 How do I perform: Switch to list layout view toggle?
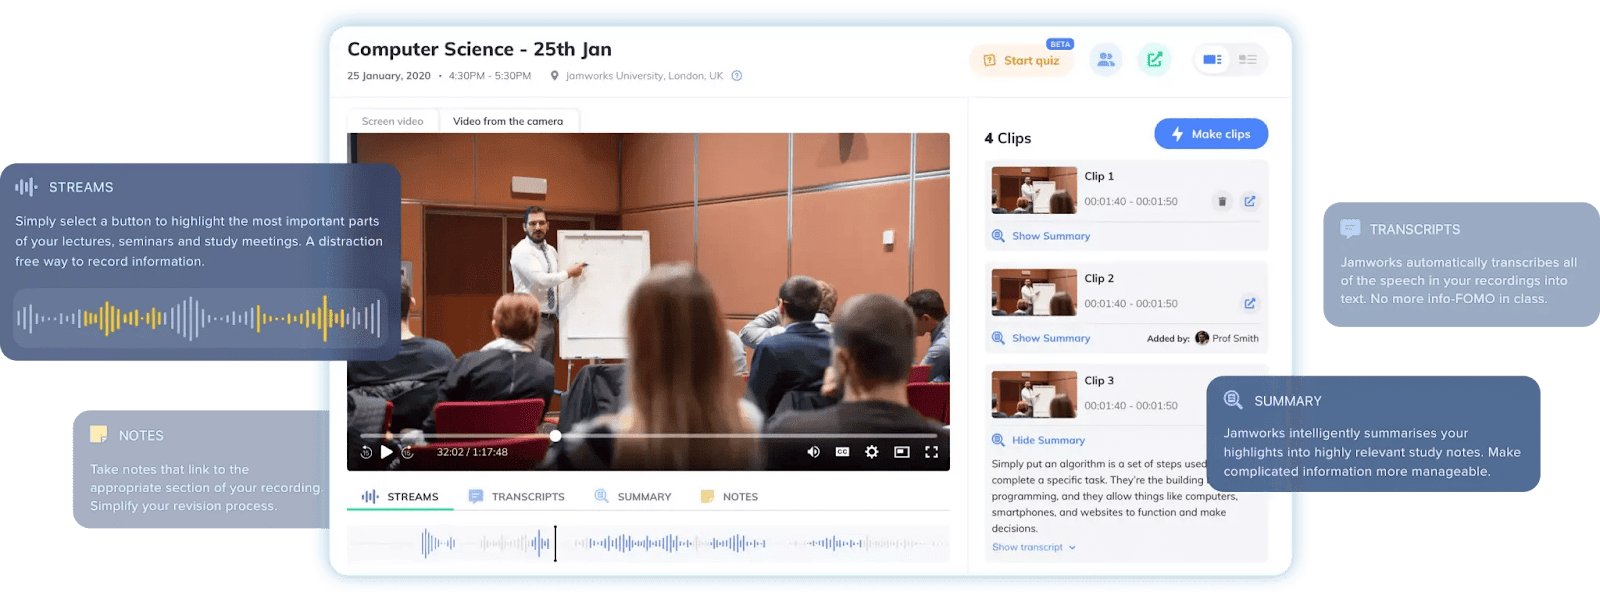(1247, 60)
